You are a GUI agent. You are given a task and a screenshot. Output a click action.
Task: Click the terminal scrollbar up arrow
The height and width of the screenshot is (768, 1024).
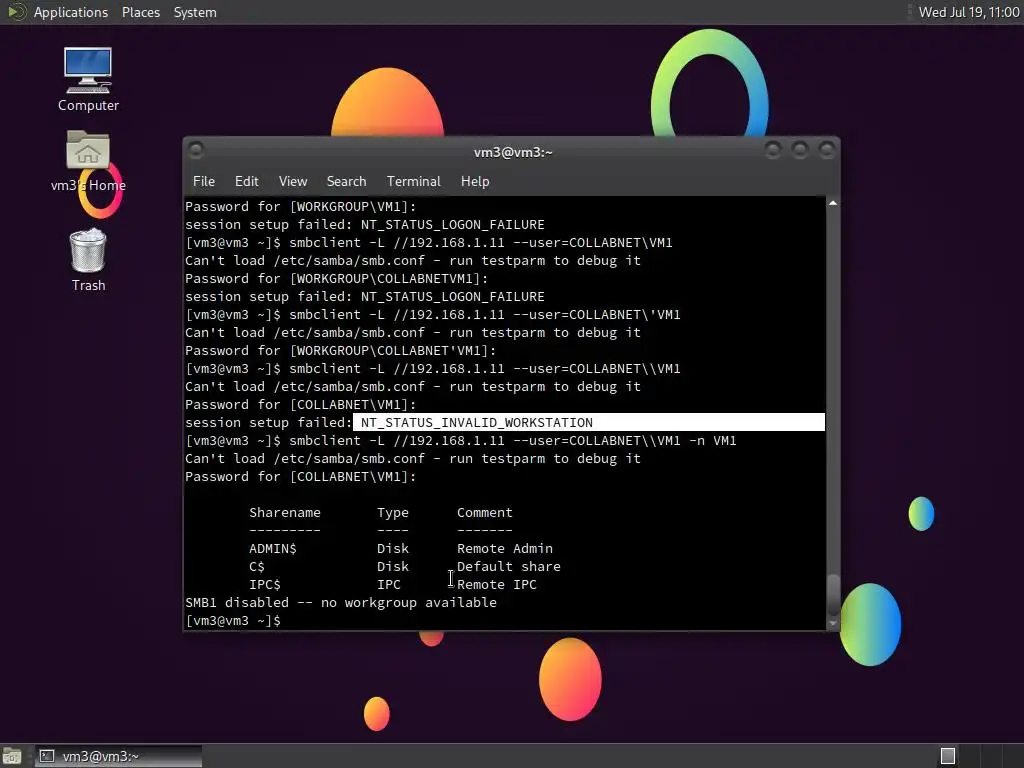(x=833, y=204)
